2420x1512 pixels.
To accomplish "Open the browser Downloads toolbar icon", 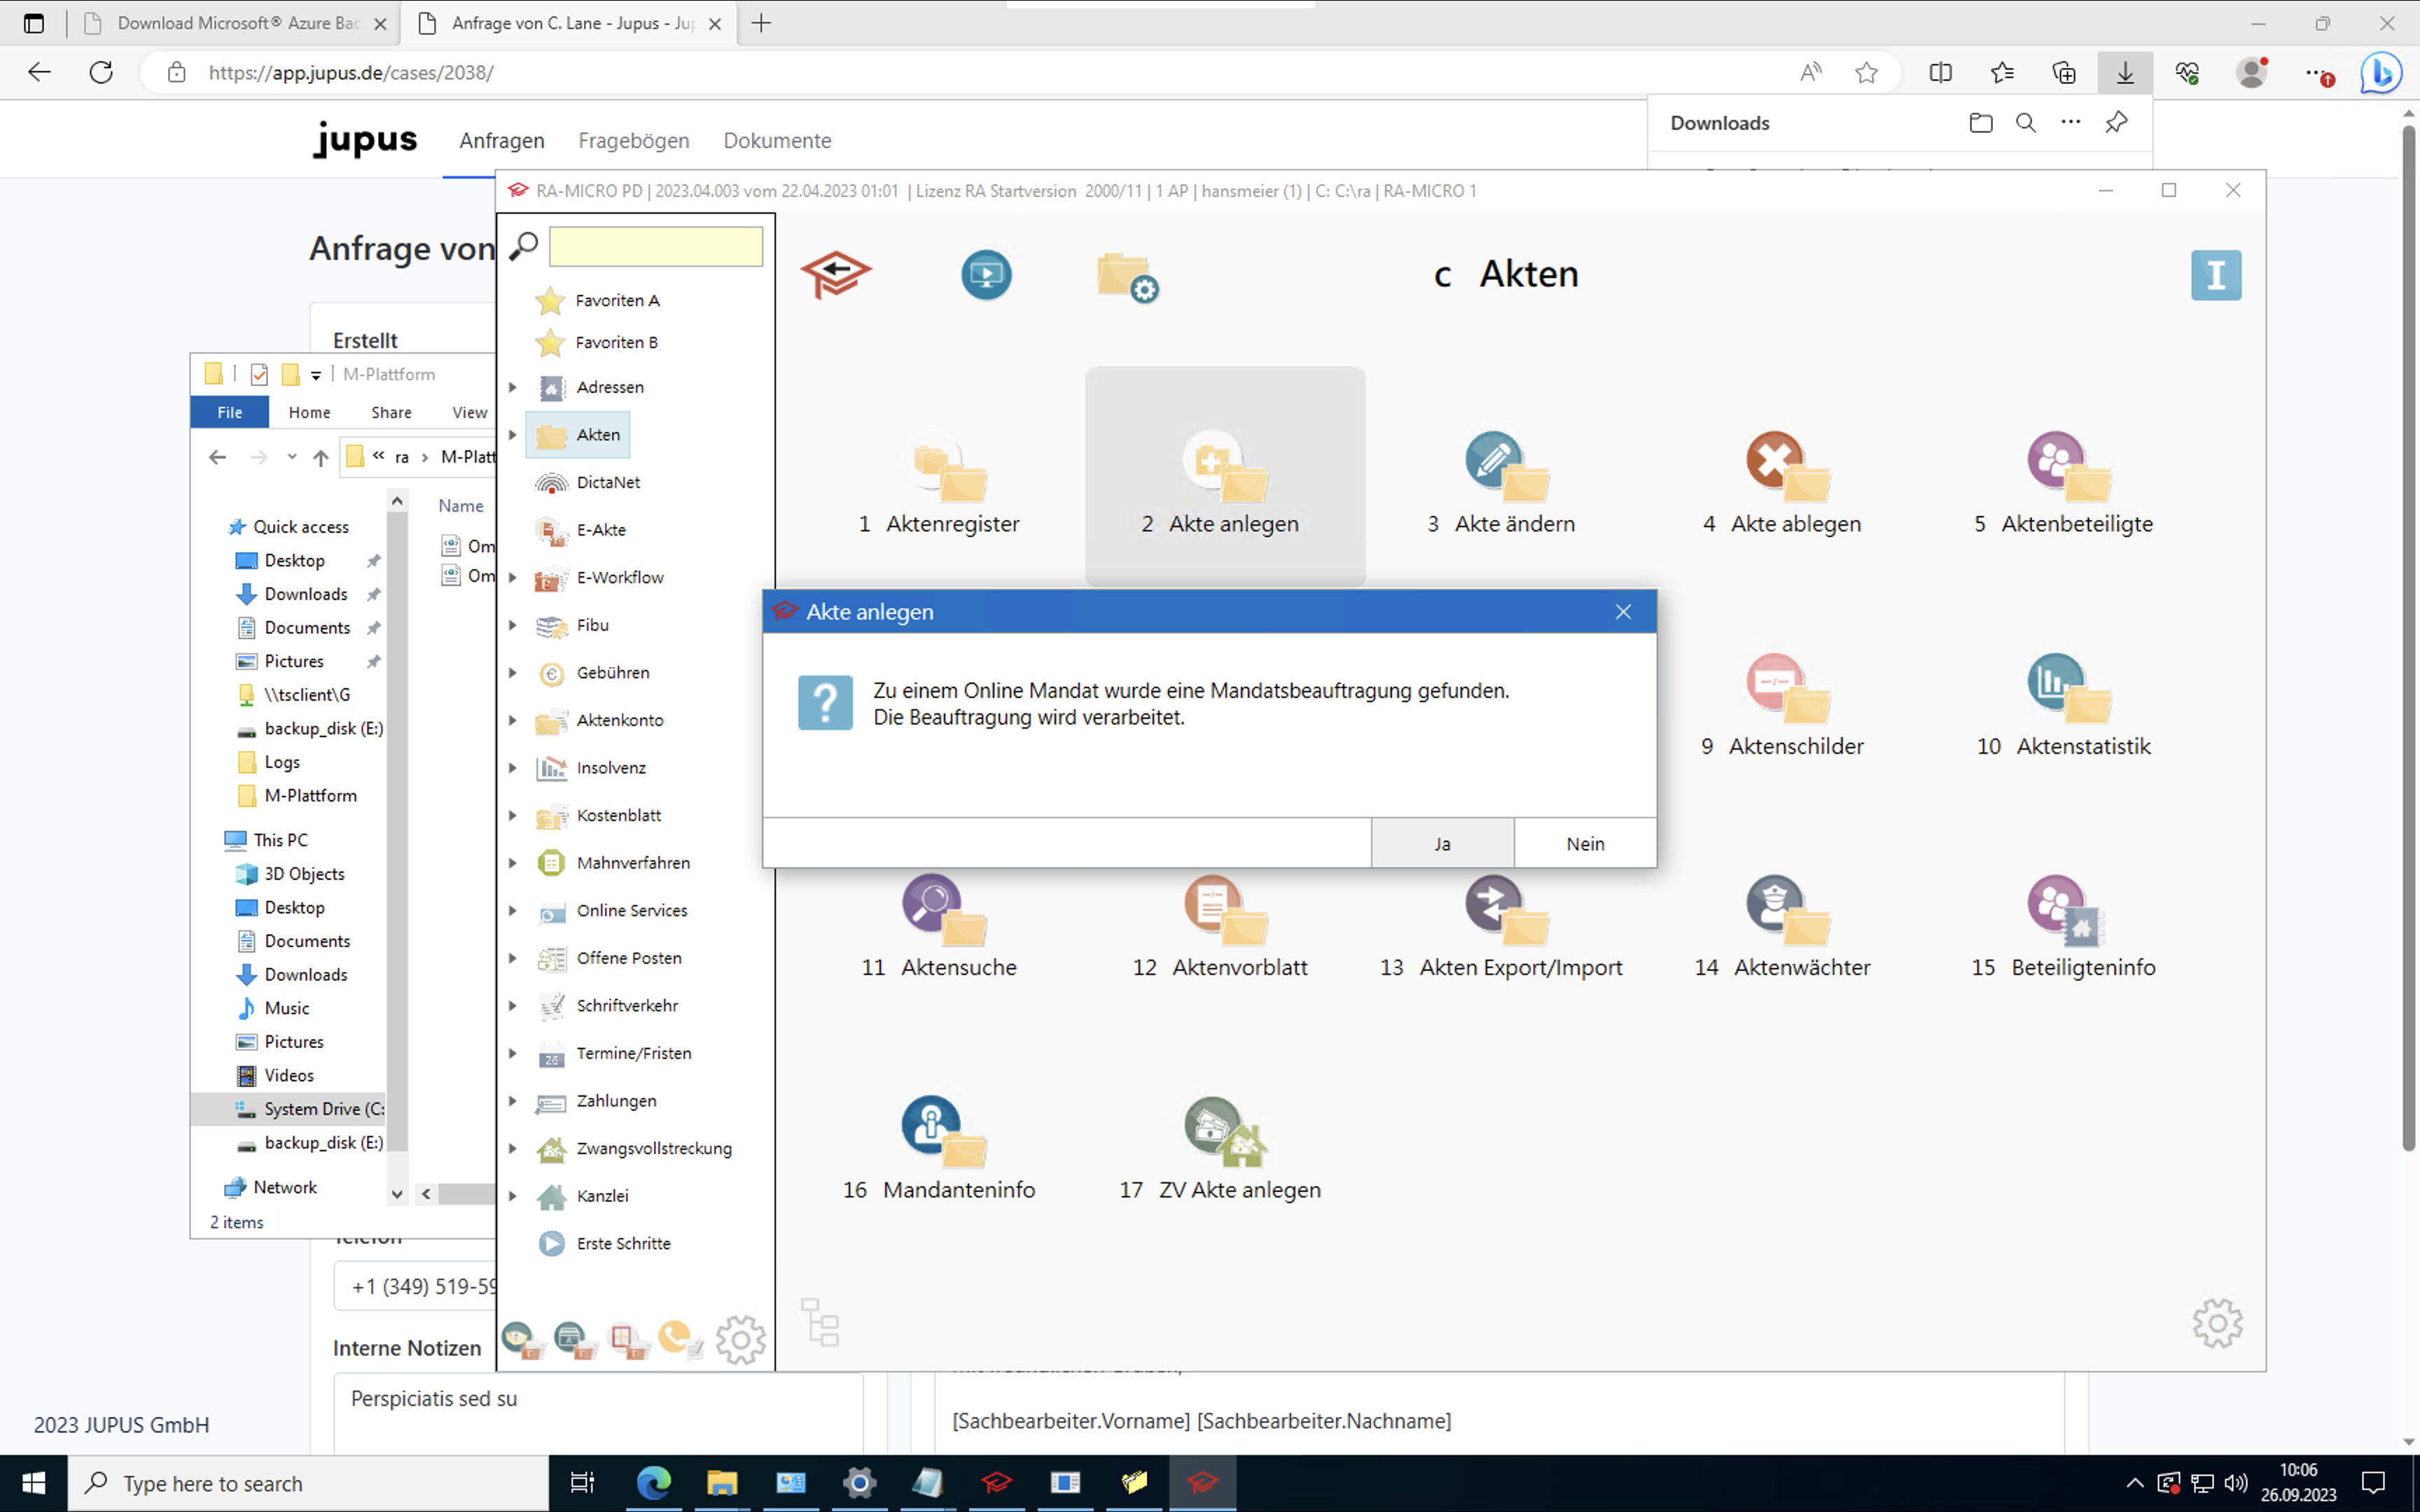I will click(2125, 72).
